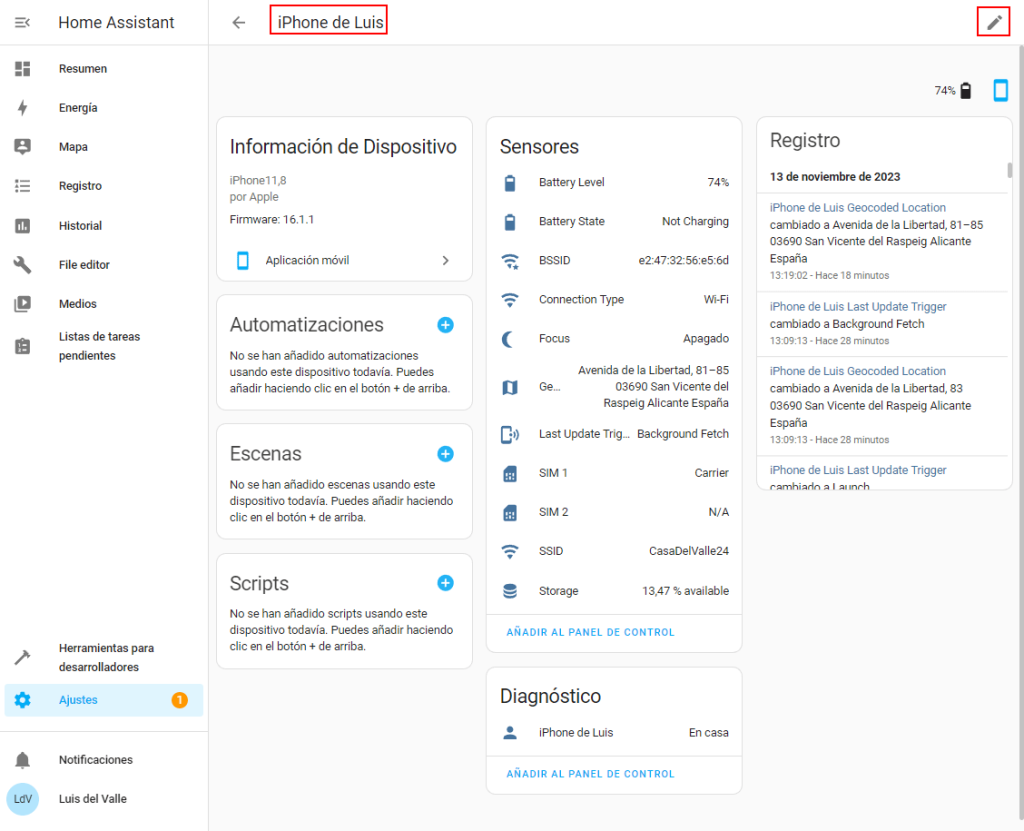The height and width of the screenshot is (831, 1024).
Task: Open Luis del Valle user profile
Action: pyautogui.click(x=92, y=799)
